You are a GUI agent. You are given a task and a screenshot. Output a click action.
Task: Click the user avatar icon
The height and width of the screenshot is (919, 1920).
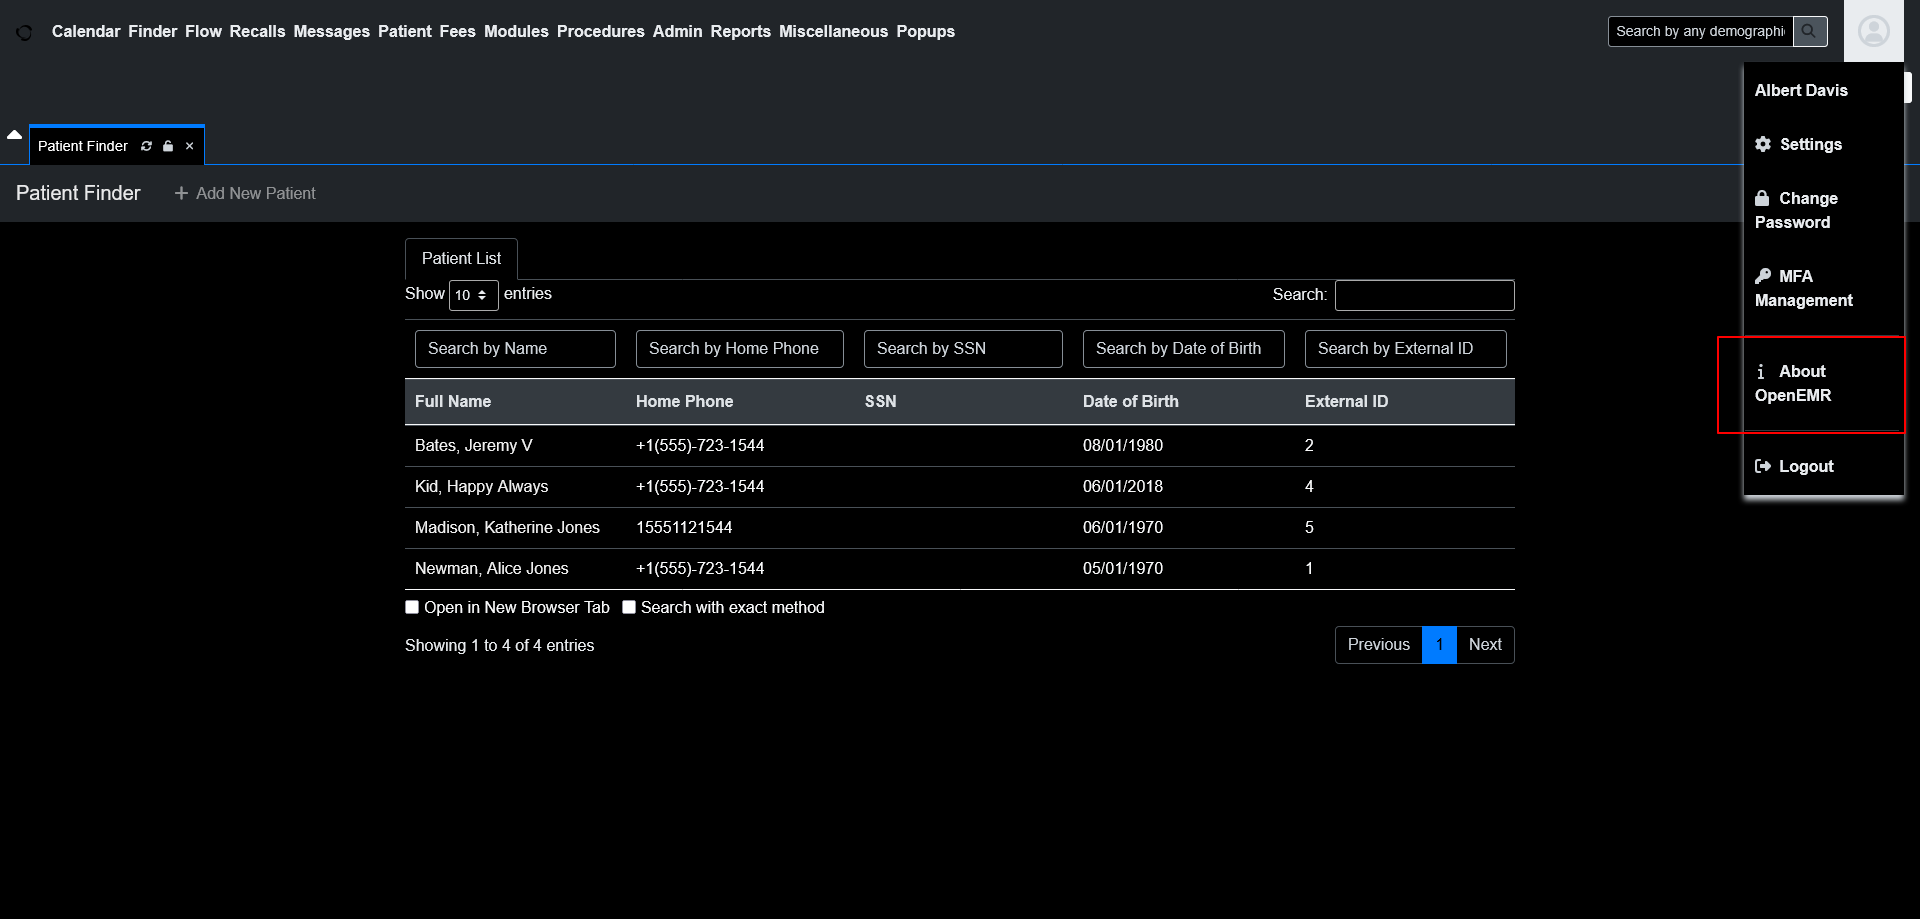pyautogui.click(x=1873, y=31)
